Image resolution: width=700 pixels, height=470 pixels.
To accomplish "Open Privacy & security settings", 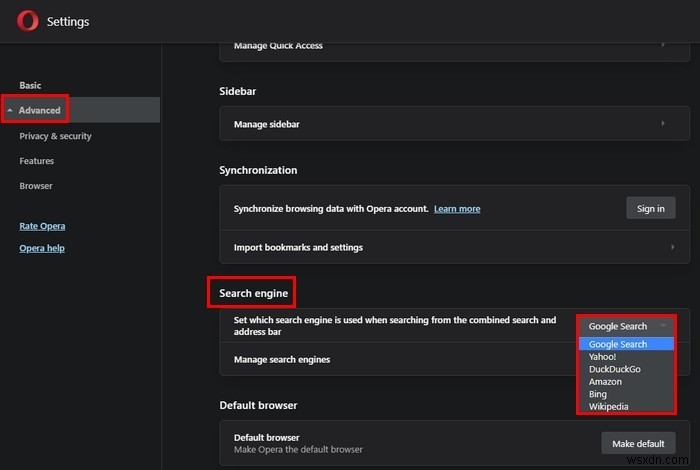I will point(55,136).
